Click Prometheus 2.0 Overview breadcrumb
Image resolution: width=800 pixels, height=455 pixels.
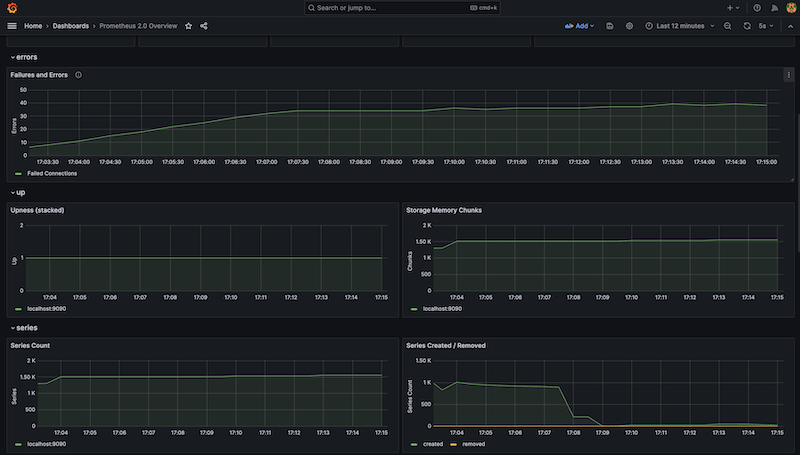[138, 26]
